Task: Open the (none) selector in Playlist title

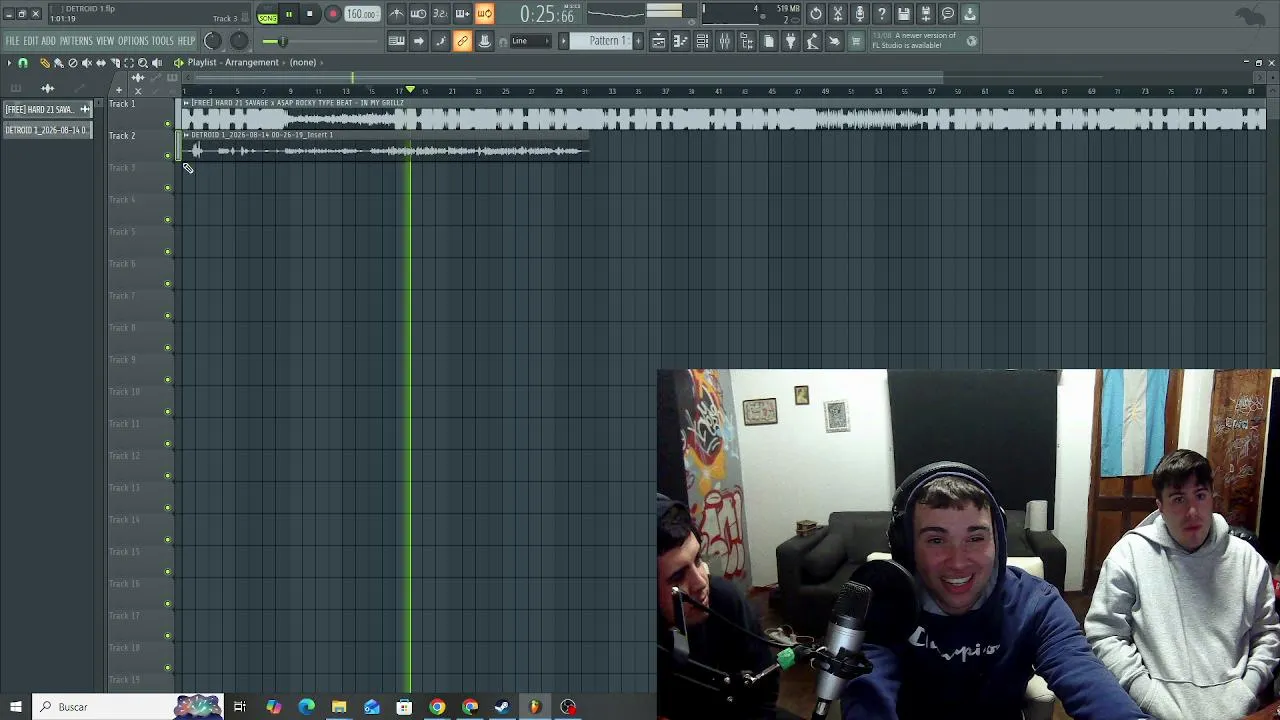Action: 303,62
